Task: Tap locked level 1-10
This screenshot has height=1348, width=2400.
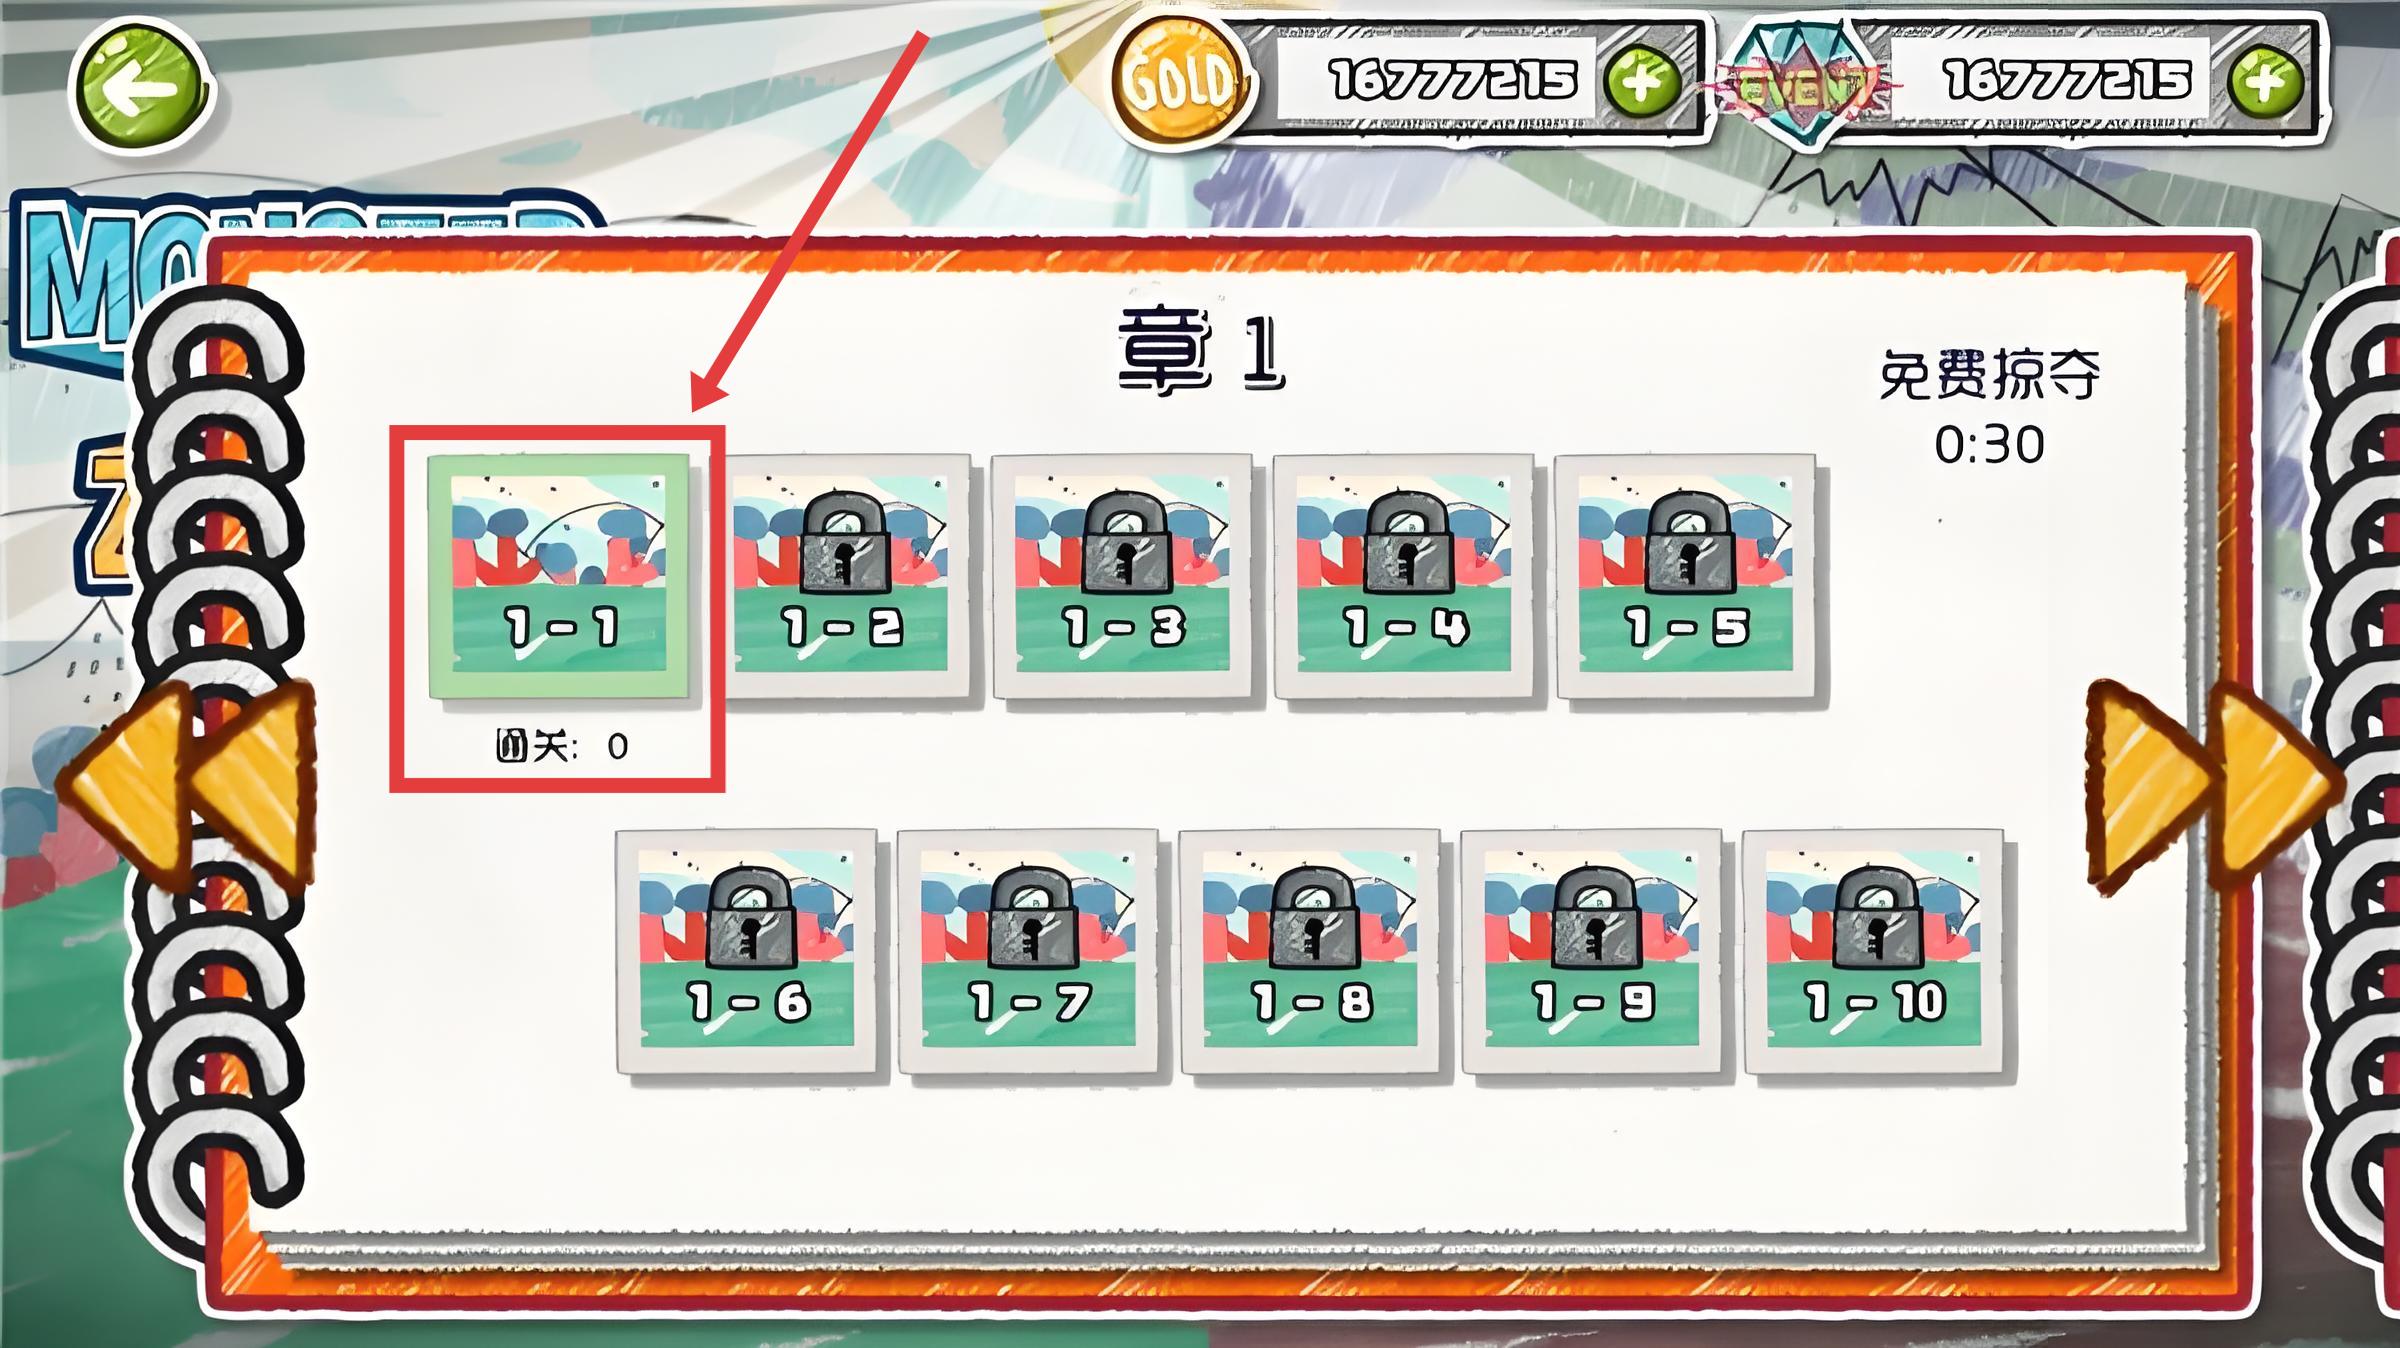Action: (x=1875, y=951)
